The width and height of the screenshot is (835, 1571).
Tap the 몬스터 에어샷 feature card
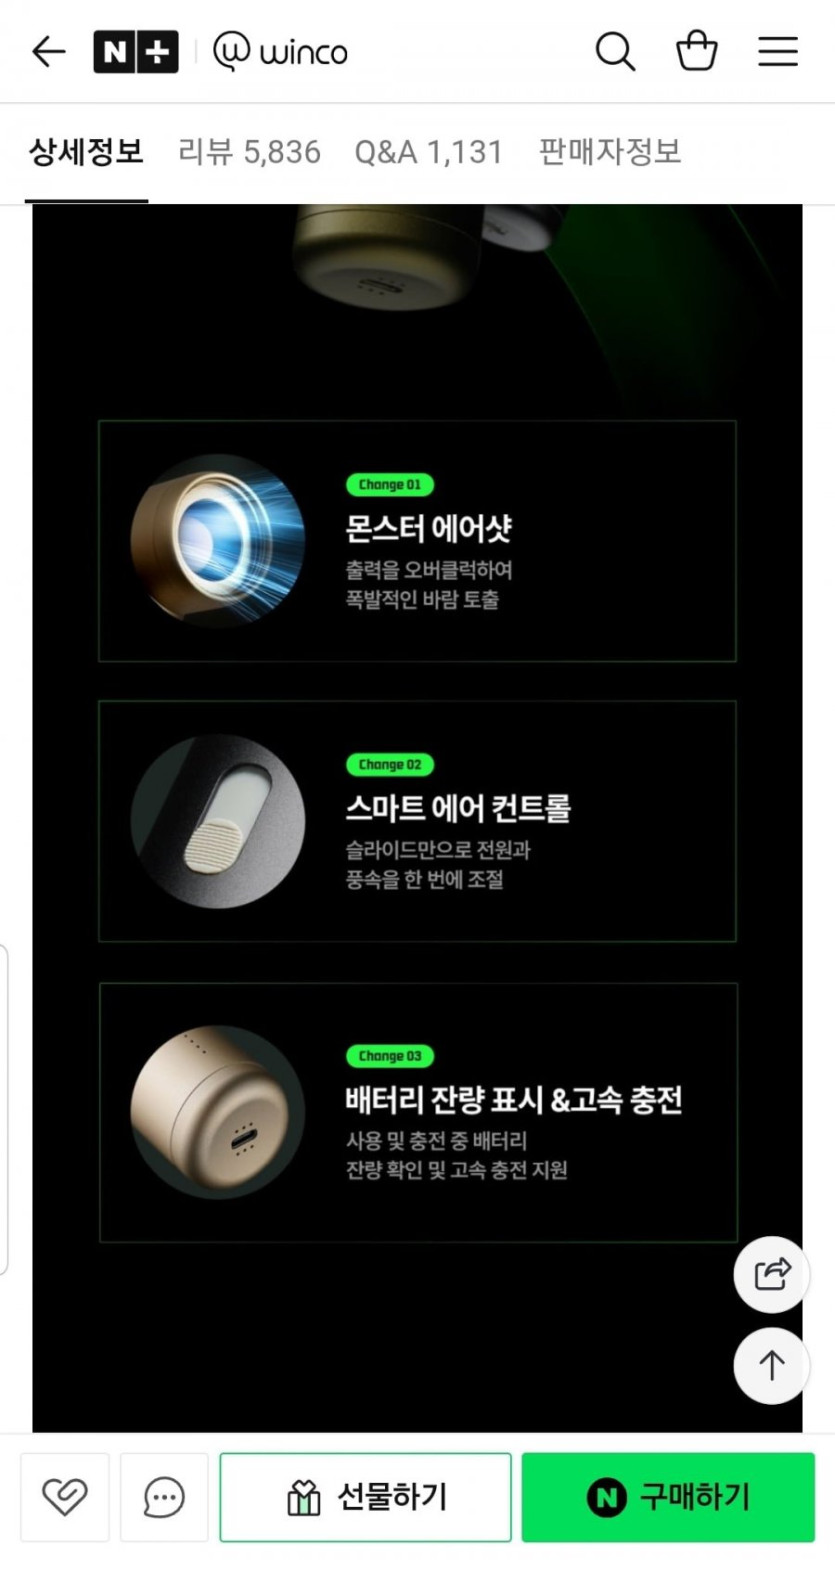click(x=417, y=541)
